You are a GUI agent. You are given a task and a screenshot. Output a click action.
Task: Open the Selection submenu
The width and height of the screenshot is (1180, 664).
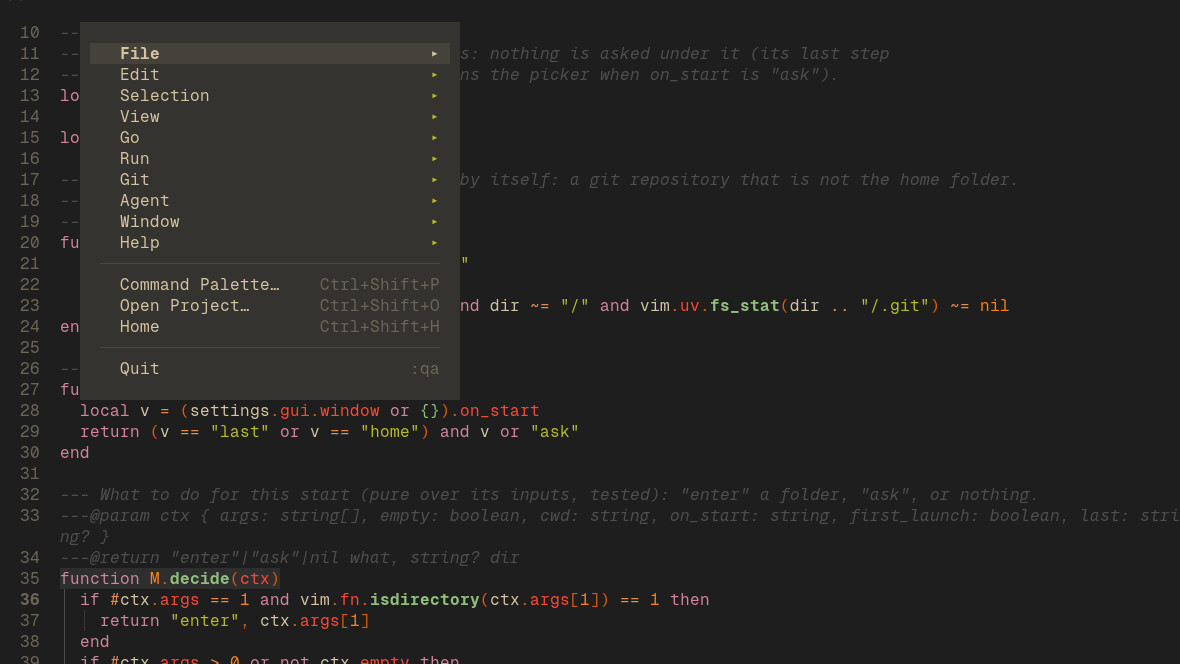[269, 96]
